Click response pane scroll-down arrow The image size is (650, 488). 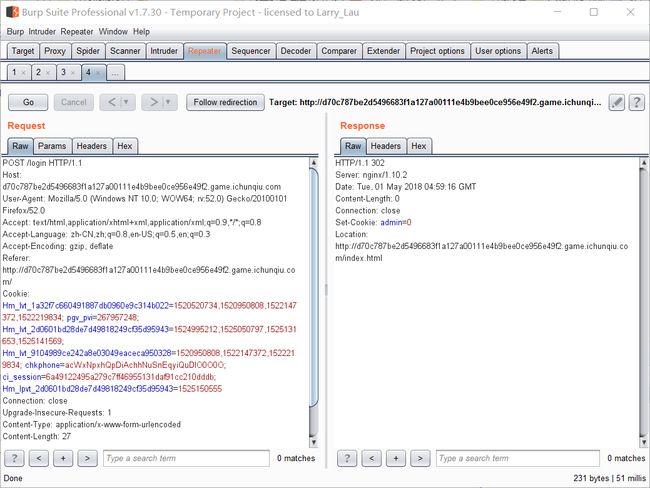pyautogui.click(x=644, y=442)
